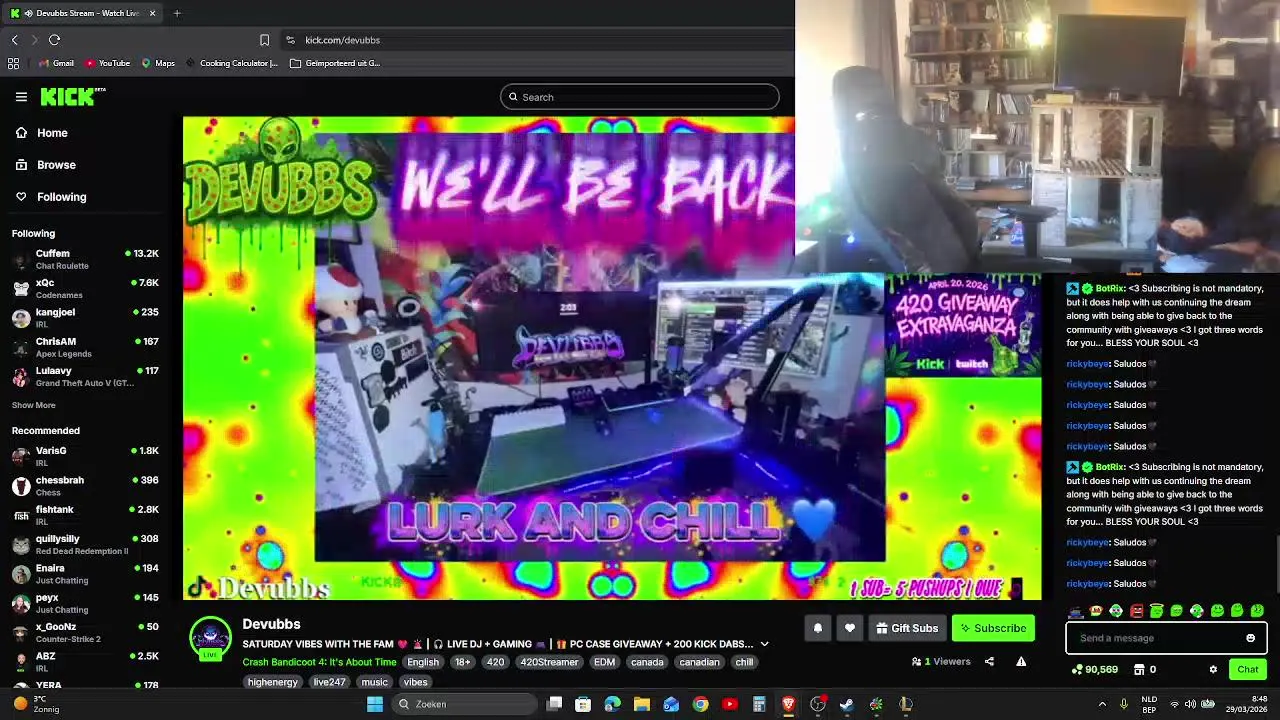Viewport: 1280px width, 720px height.
Task: Open the apps grid icon in bookmarks bar
Action: click(13, 63)
